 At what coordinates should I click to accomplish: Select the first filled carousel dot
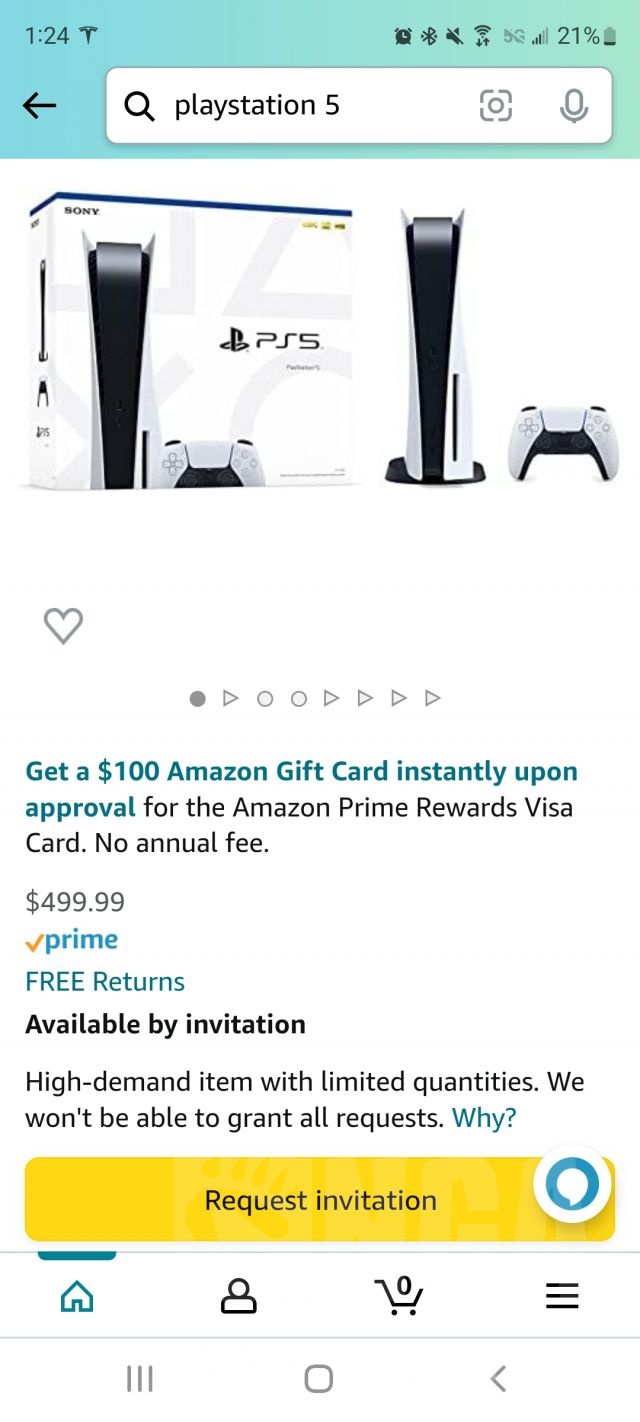tap(198, 698)
